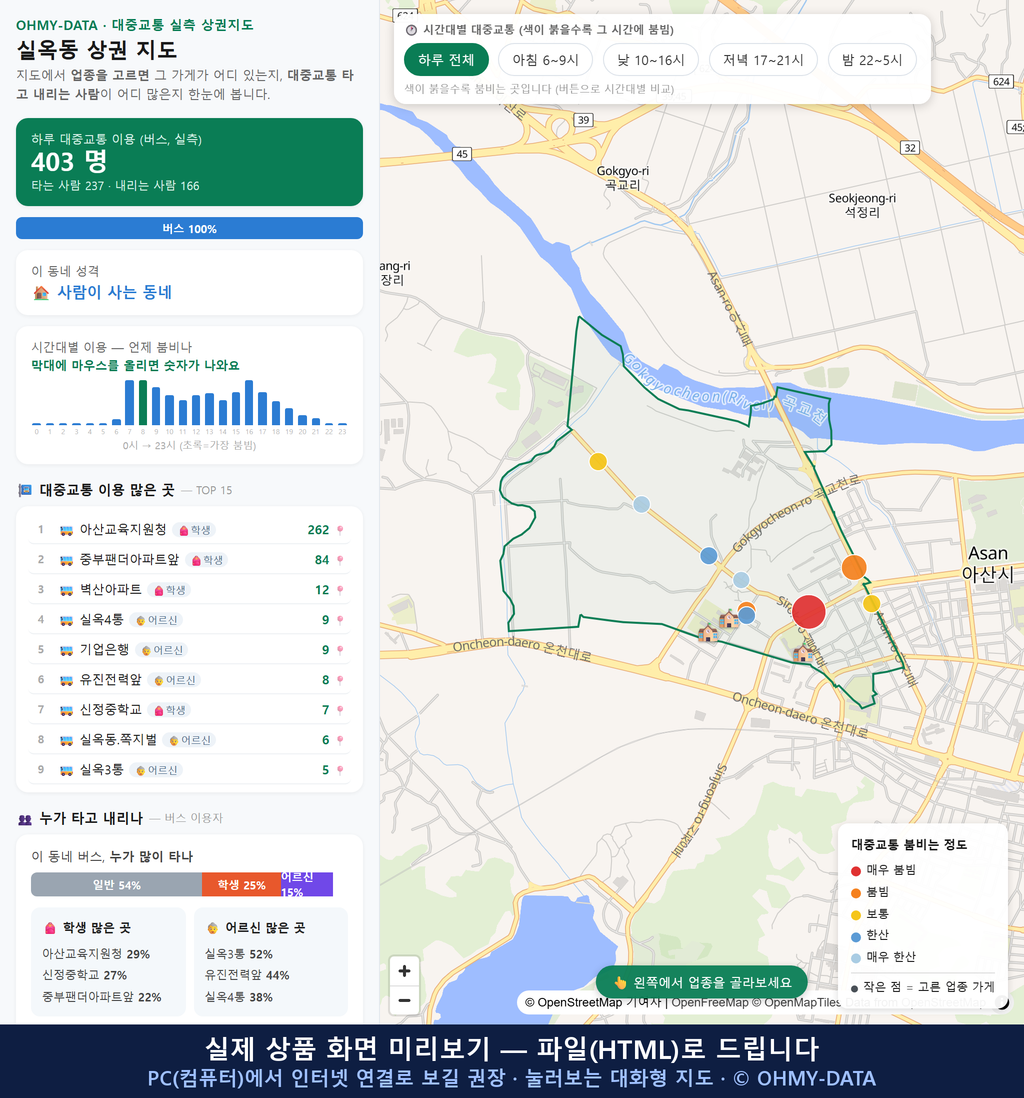This screenshot has width=1024, height=1098.
Task: Select the 중부팬더아파트앞 stop name
Action: pyautogui.click(x=130, y=560)
